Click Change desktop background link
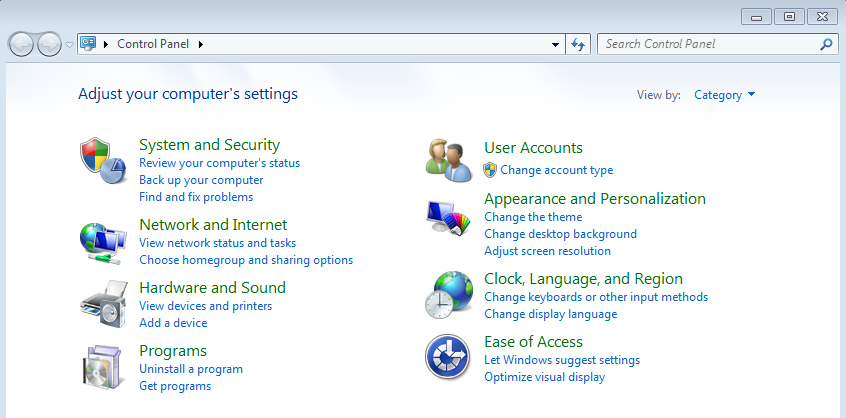 (561, 234)
